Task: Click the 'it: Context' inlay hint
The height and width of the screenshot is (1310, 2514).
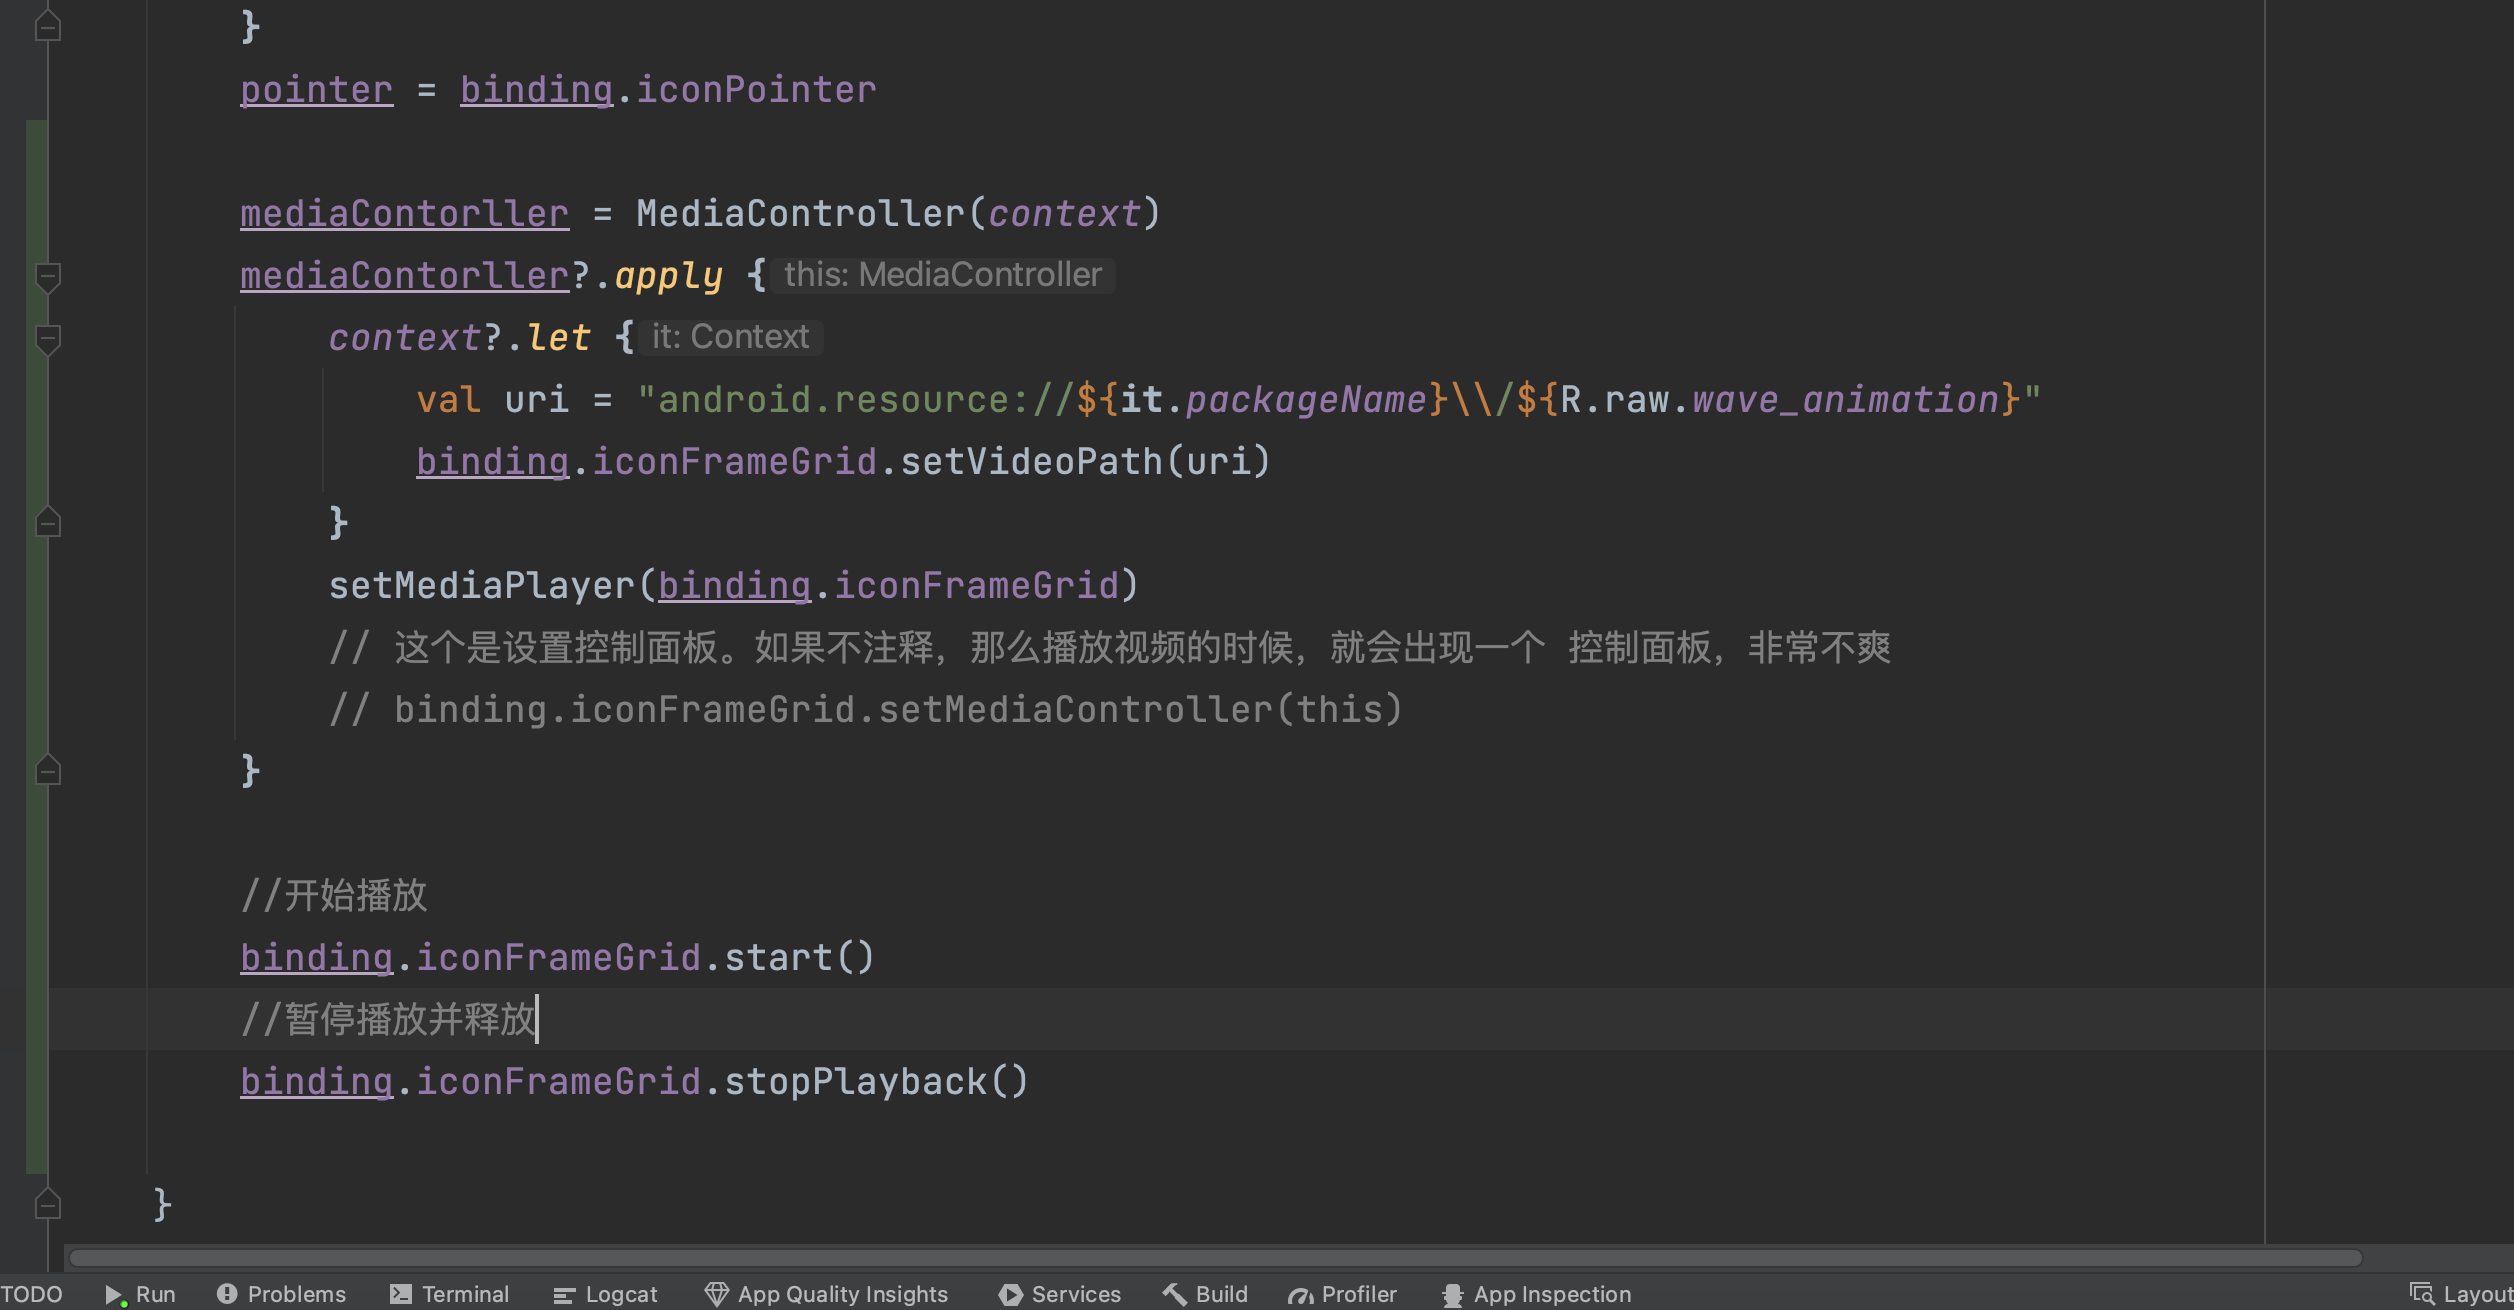Action: [x=730, y=337]
